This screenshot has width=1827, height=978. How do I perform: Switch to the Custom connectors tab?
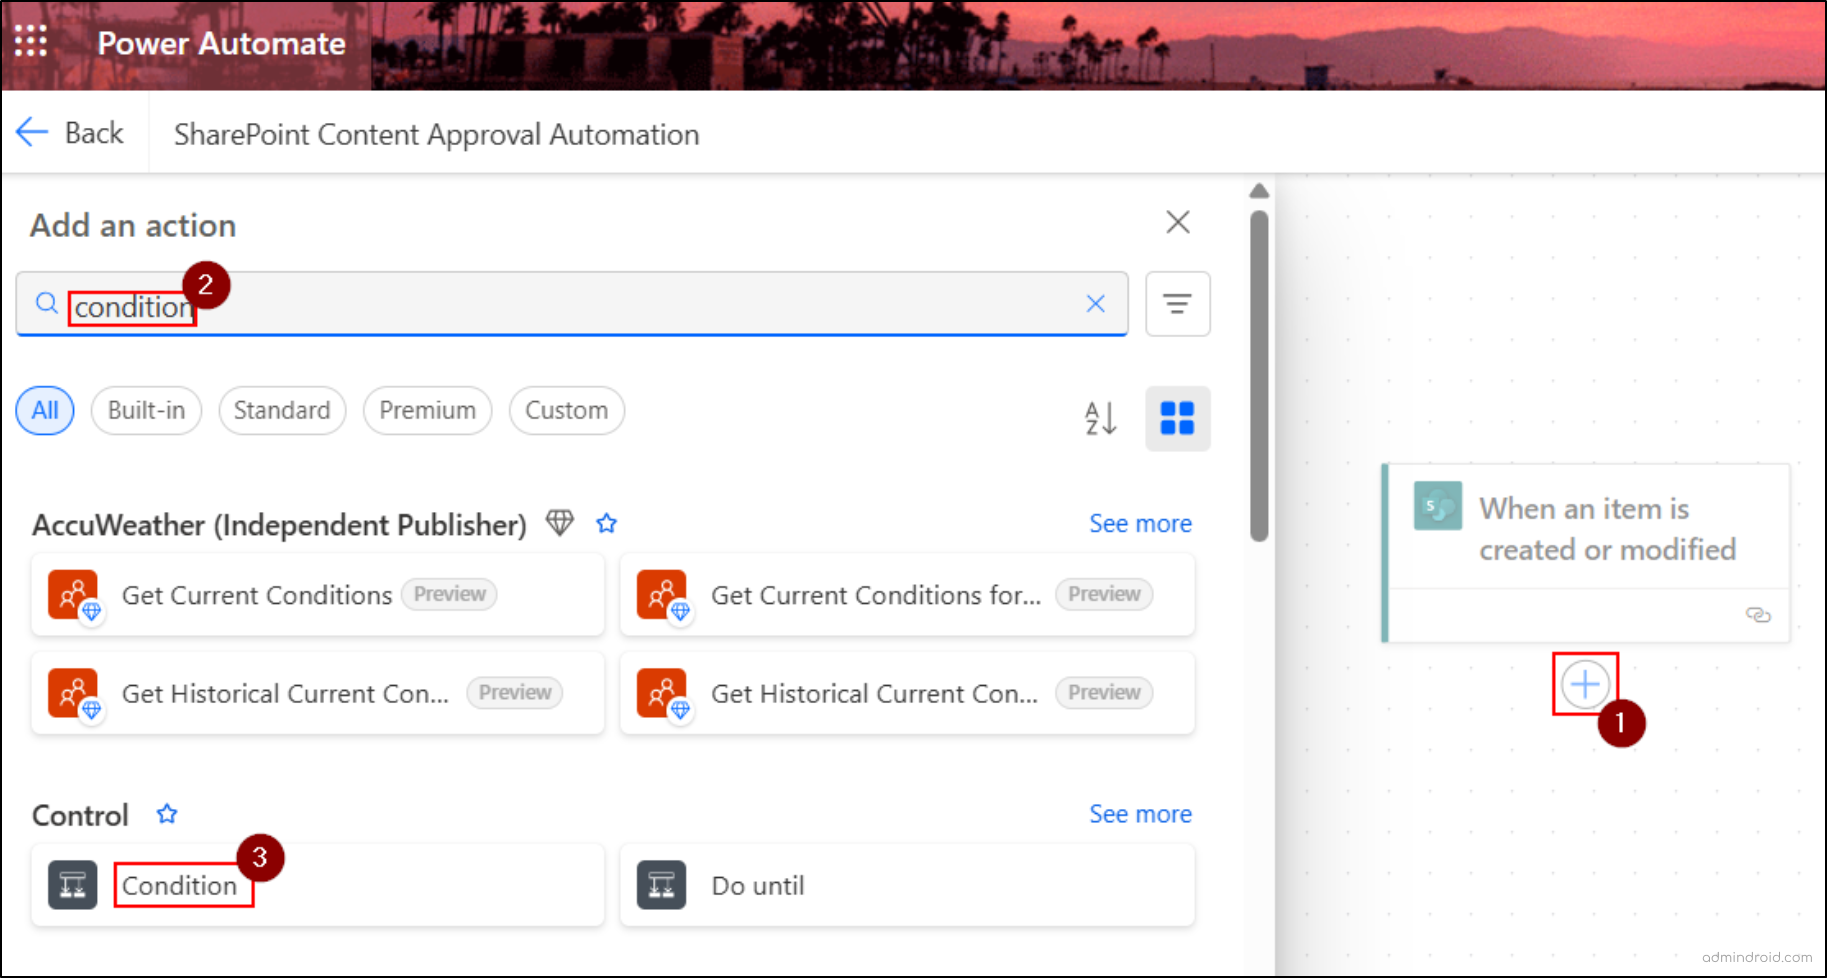tap(566, 410)
